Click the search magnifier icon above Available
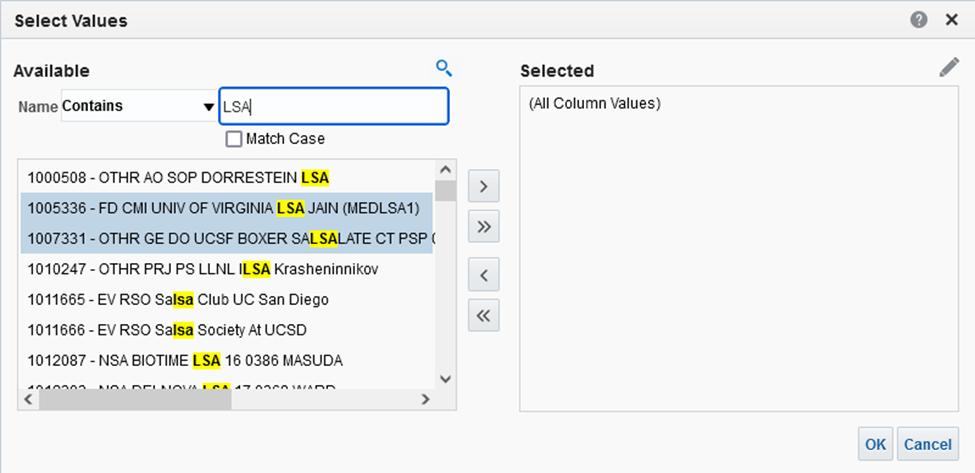 (444, 69)
